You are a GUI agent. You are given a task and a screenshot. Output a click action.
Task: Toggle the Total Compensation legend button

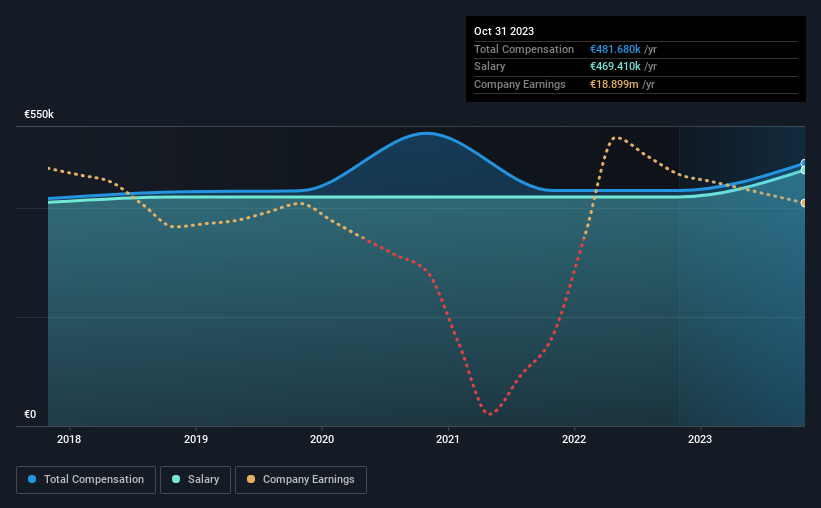tap(86, 480)
